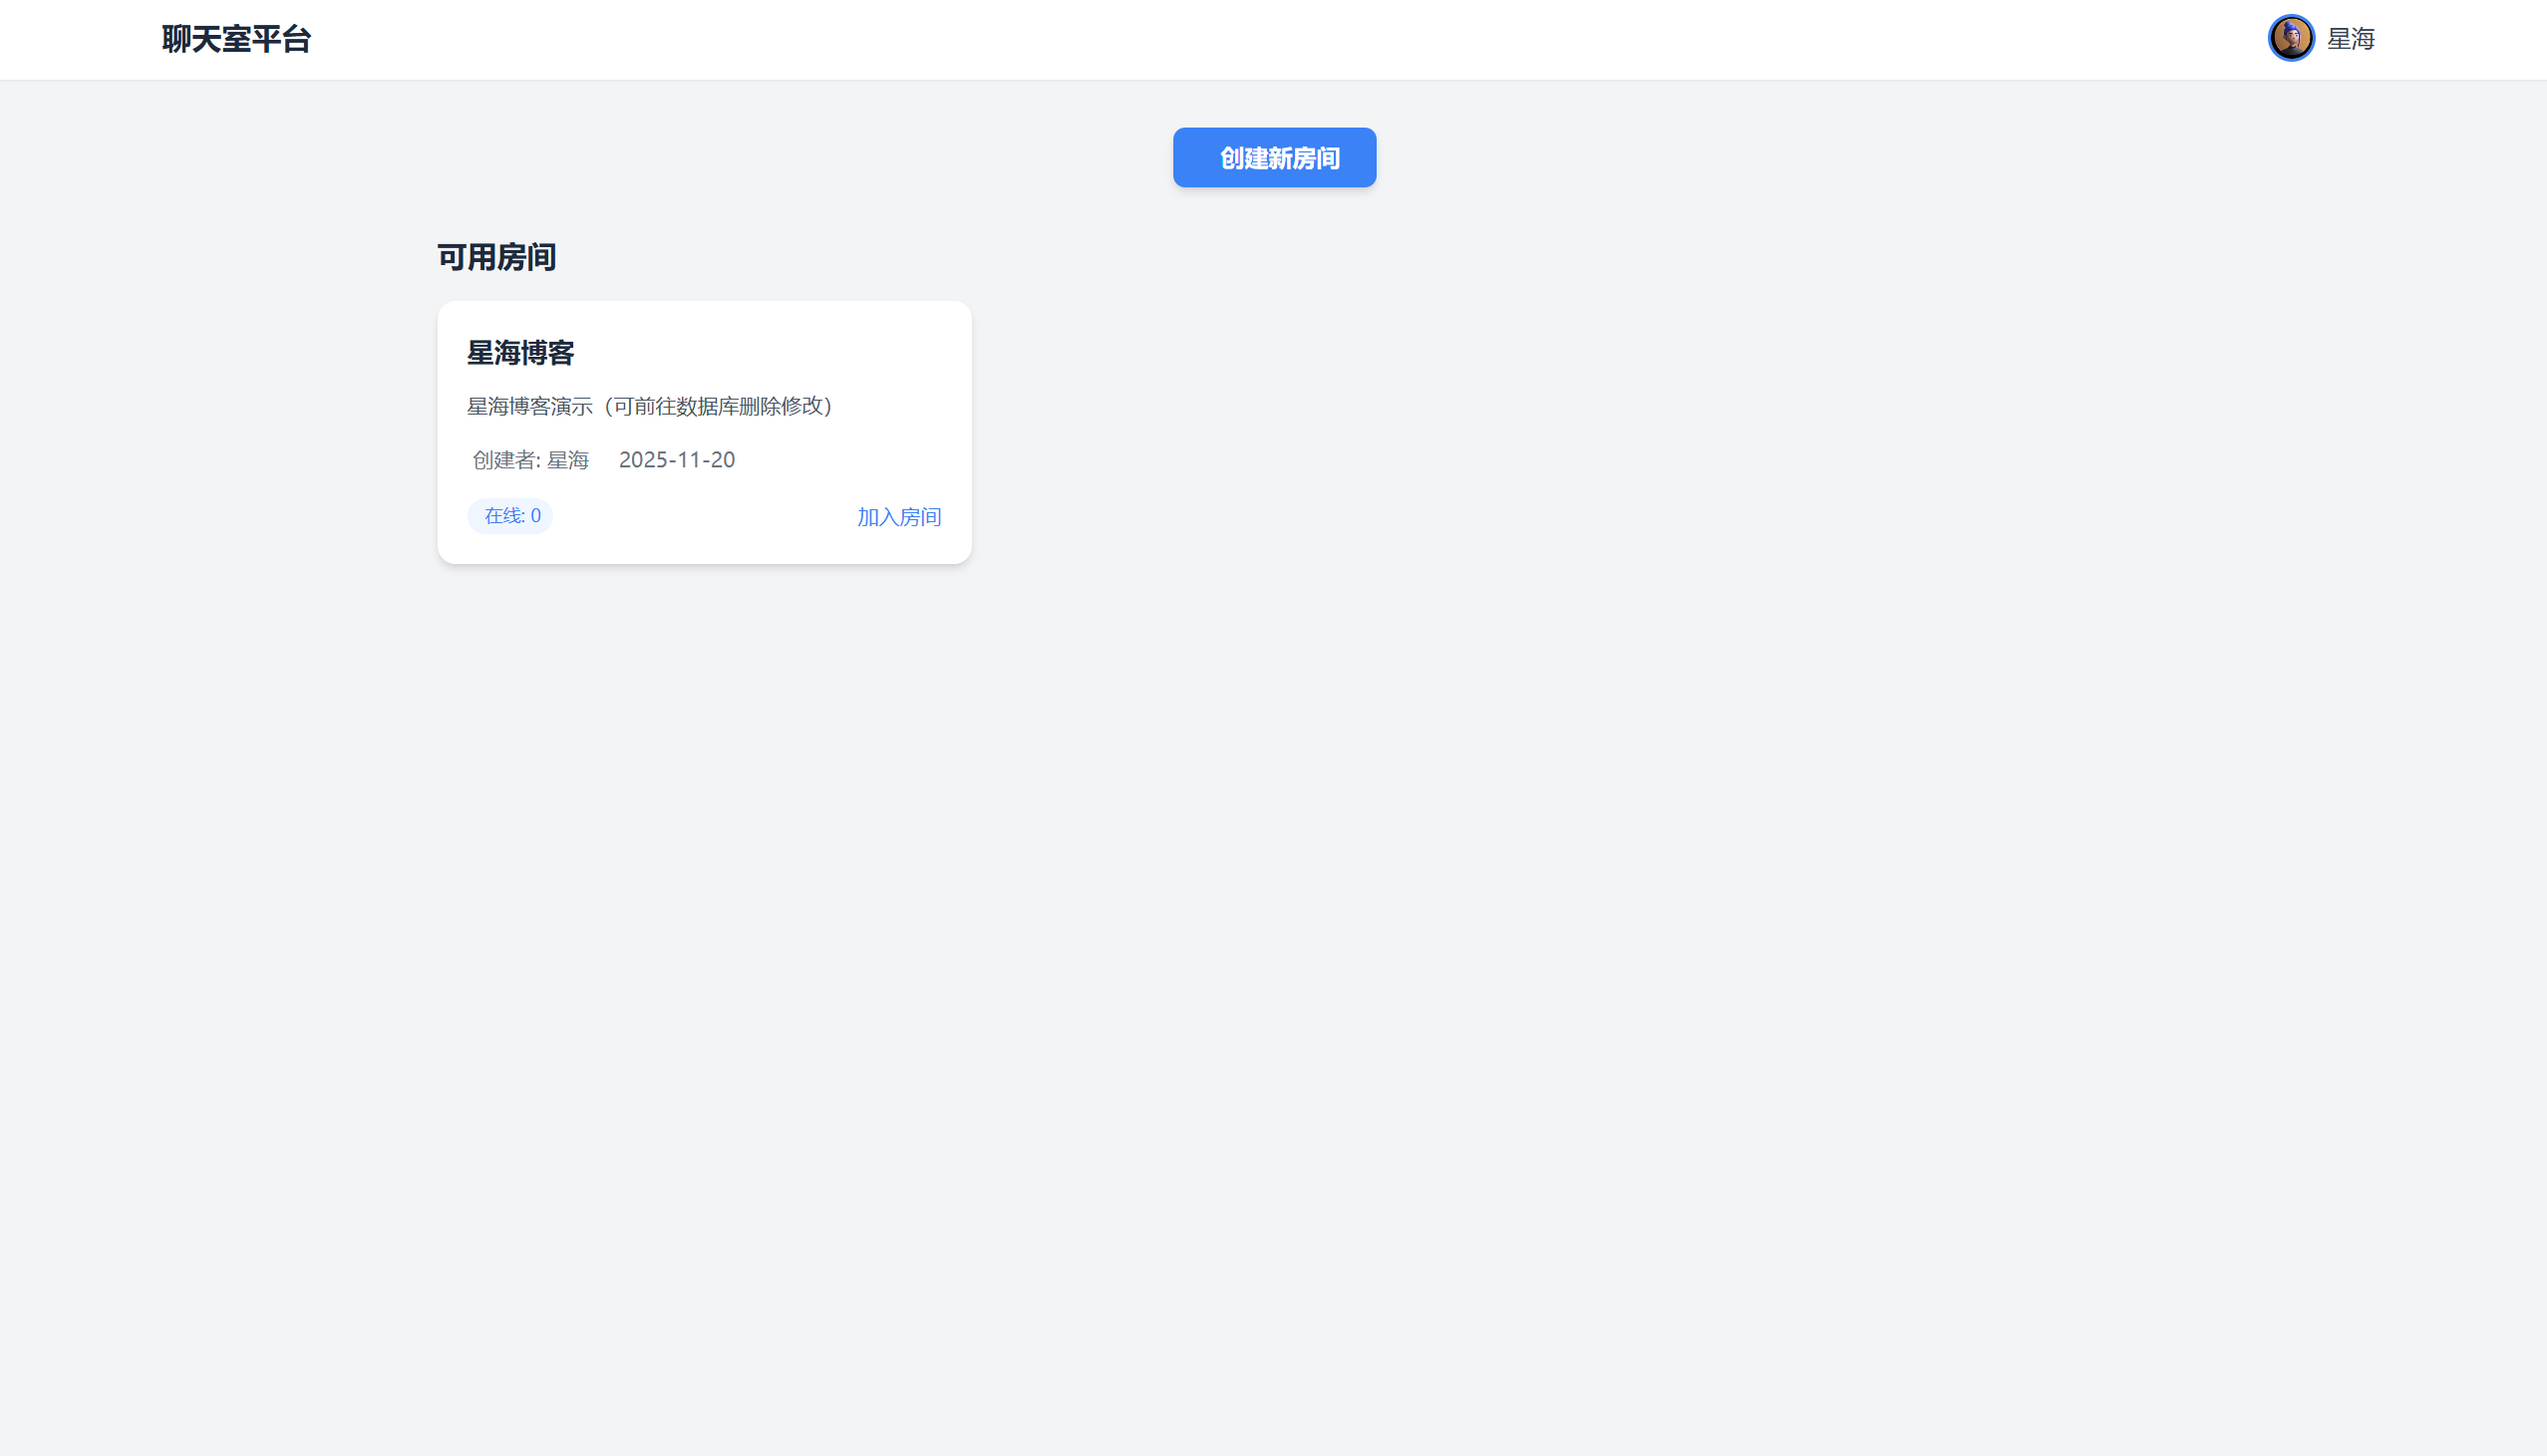
Task: Click the 2025-11-20 creation date
Action: [x=676, y=460]
